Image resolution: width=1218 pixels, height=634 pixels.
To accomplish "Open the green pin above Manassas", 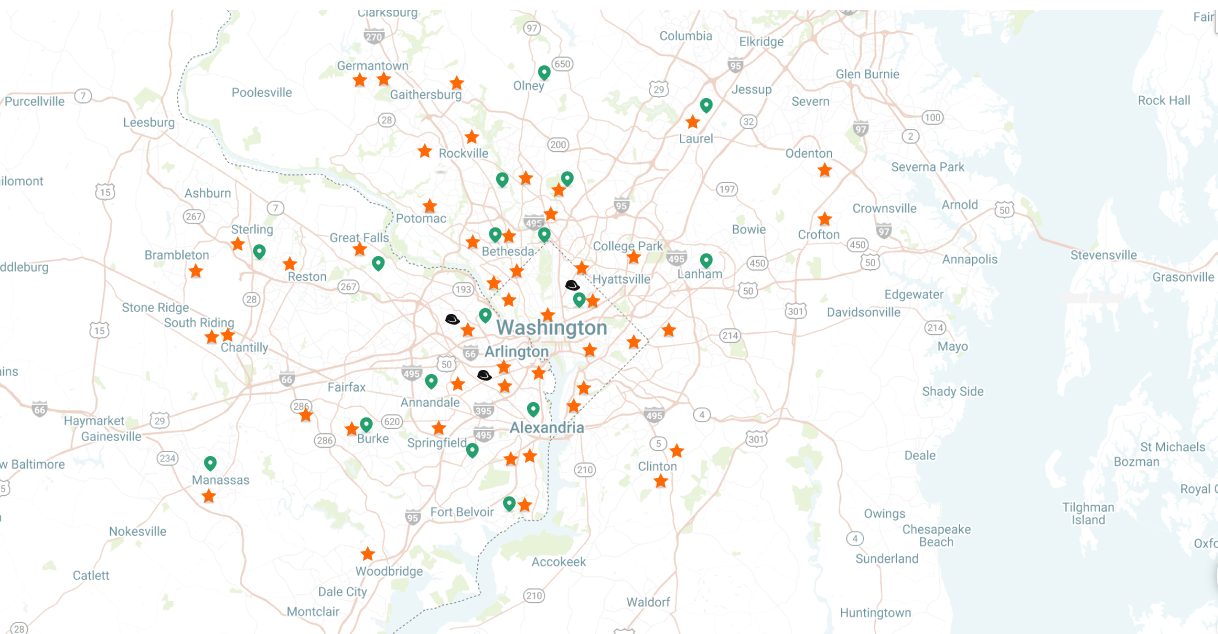I will [x=210, y=463].
